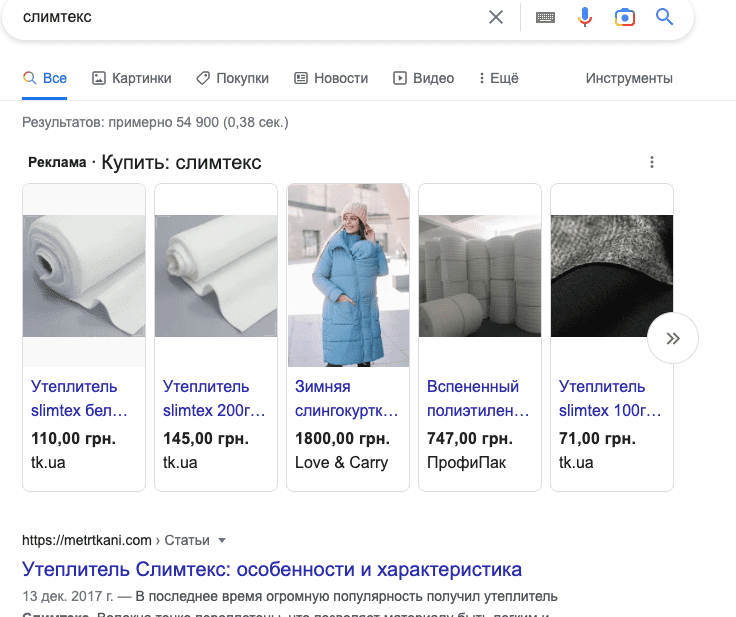
Task: Open the white slimtex roll image for 110,00 грн.
Action: pyautogui.click(x=84, y=276)
